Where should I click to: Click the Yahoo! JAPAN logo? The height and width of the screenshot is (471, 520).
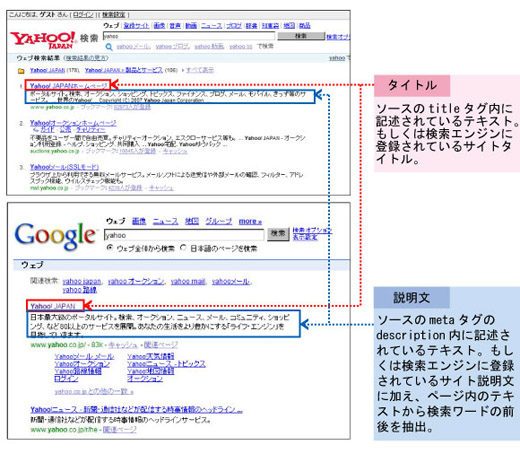pos(44,40)
